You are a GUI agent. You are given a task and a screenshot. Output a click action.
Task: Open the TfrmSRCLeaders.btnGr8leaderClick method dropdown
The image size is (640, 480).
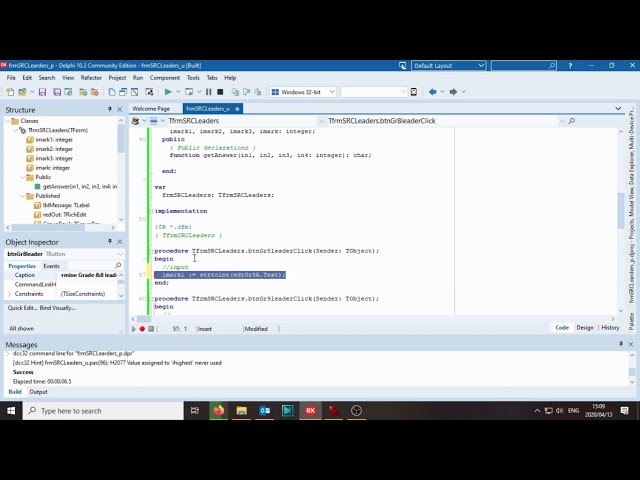(562, 121)
